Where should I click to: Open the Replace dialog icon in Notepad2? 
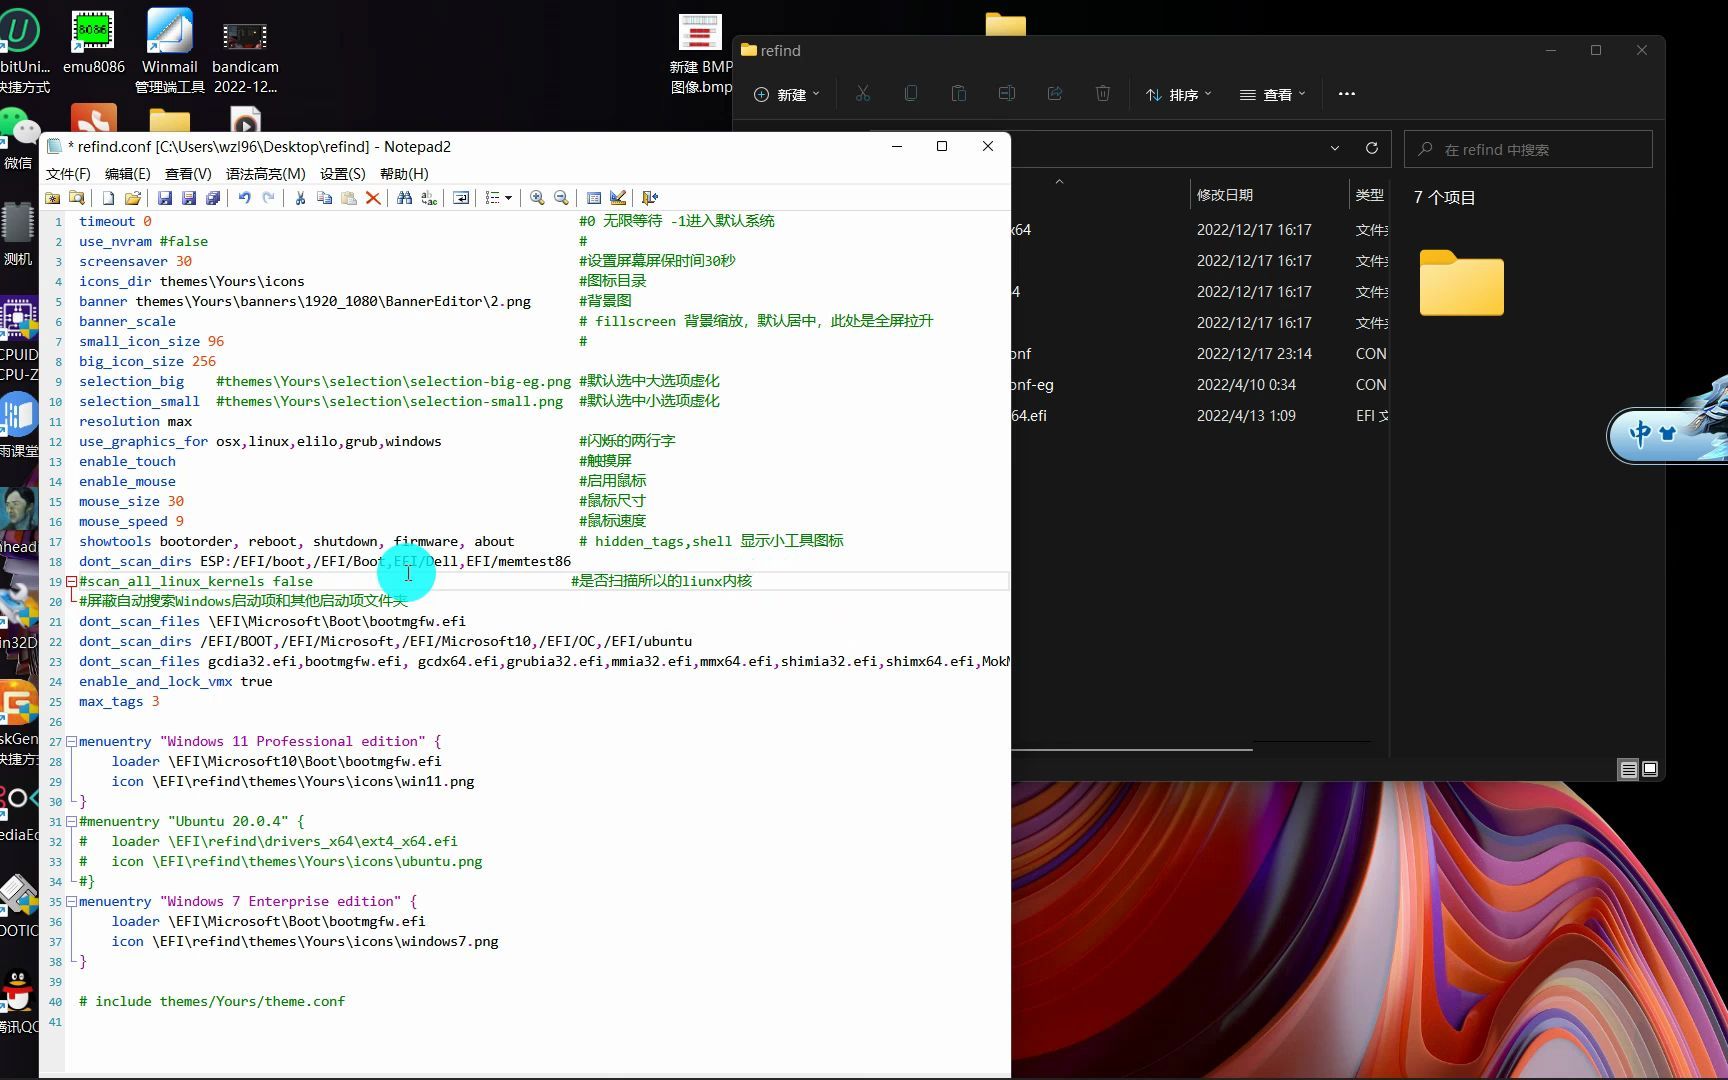(x=429, y=198)
